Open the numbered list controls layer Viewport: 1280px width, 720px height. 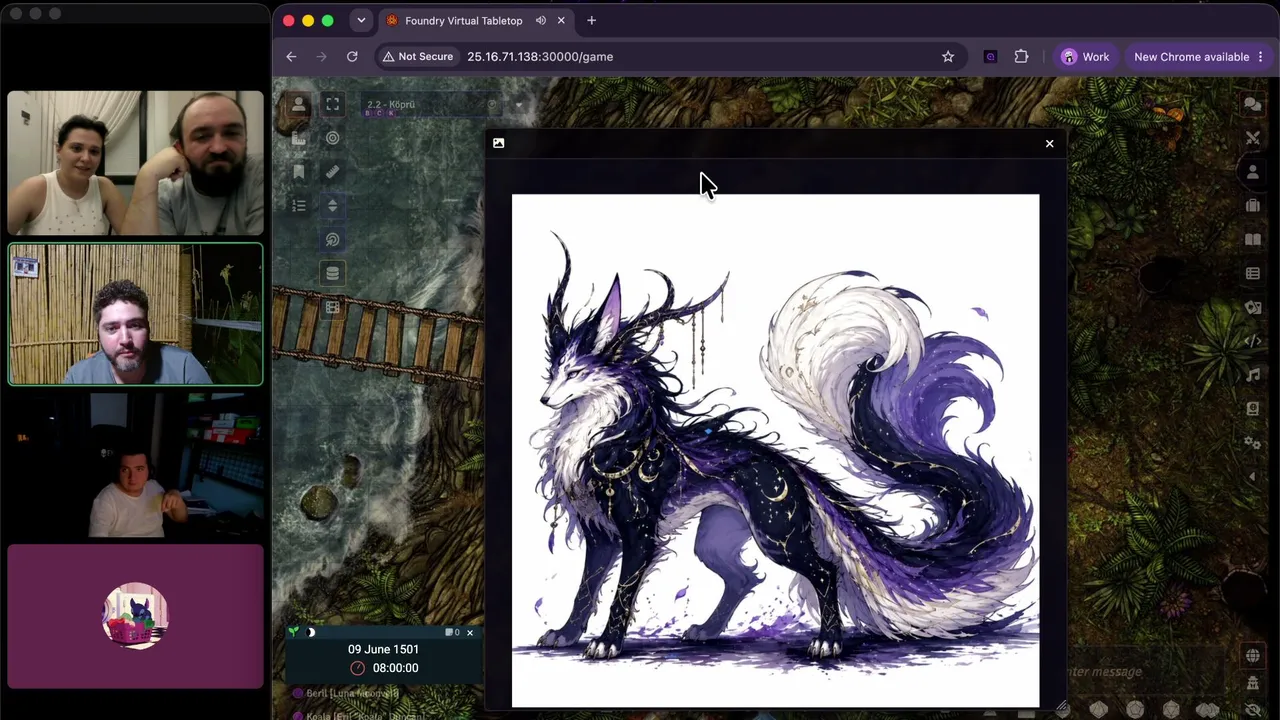coord(298,206)
